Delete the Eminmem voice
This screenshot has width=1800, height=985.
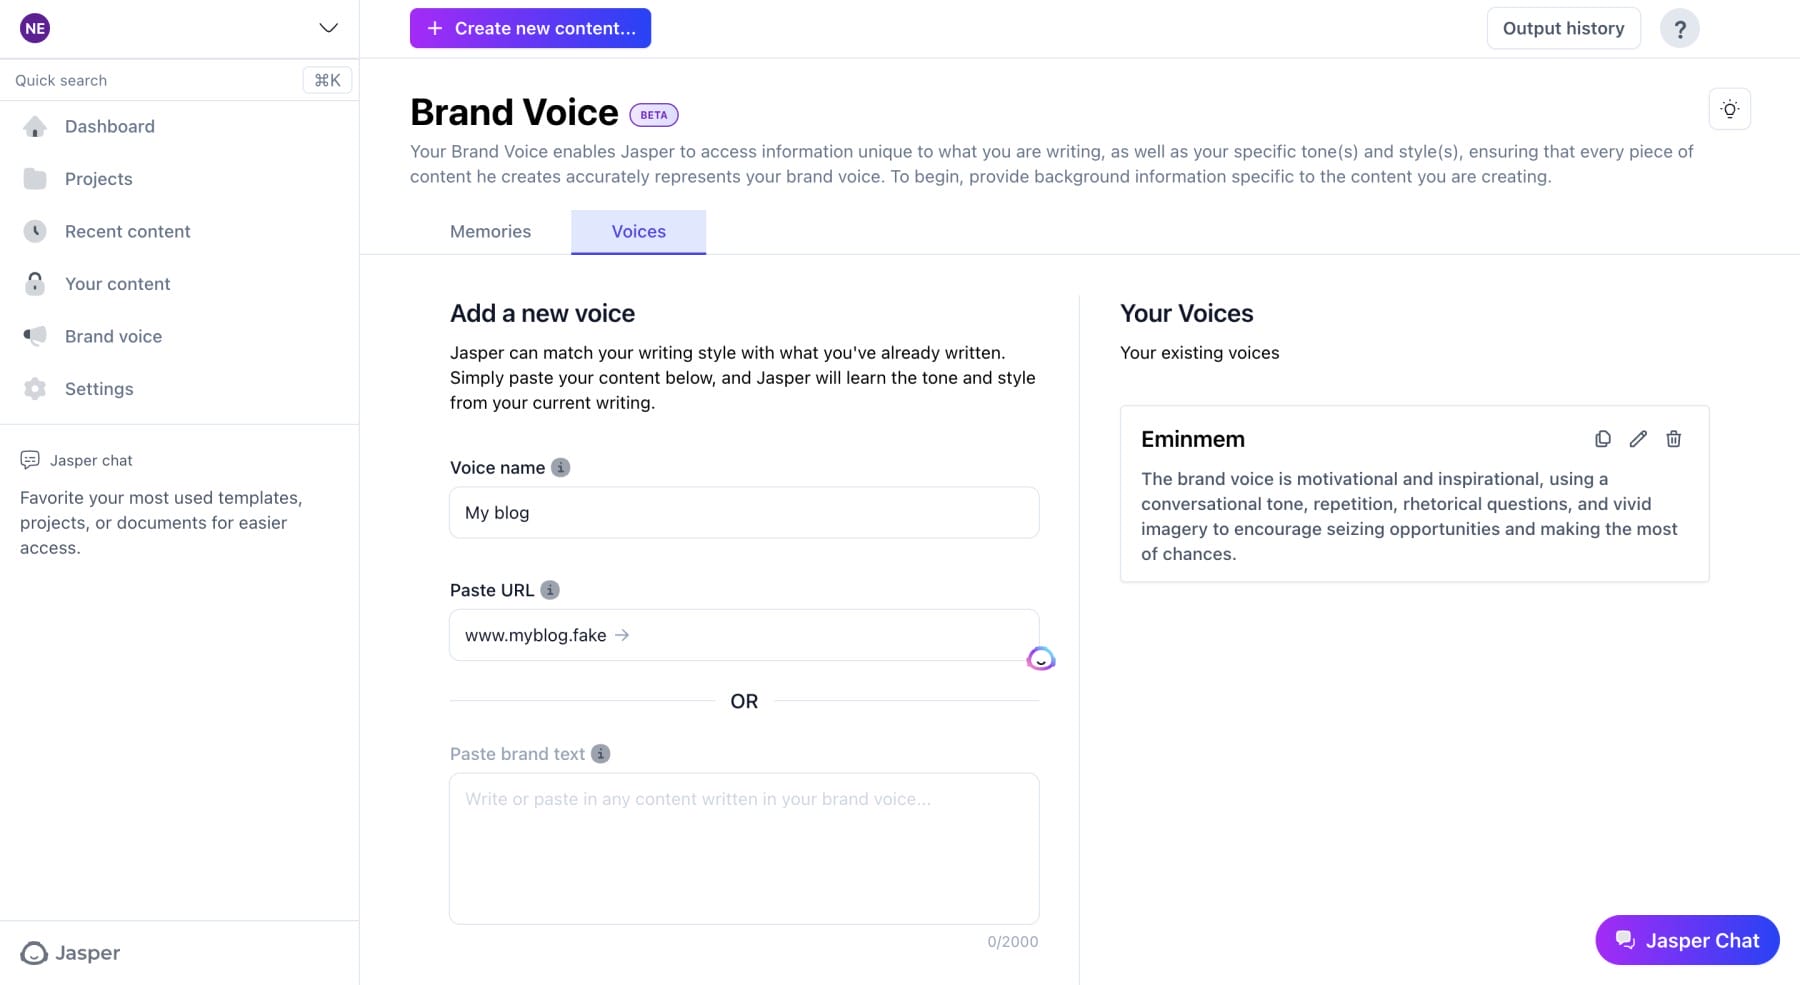[x=1673, y=439]
